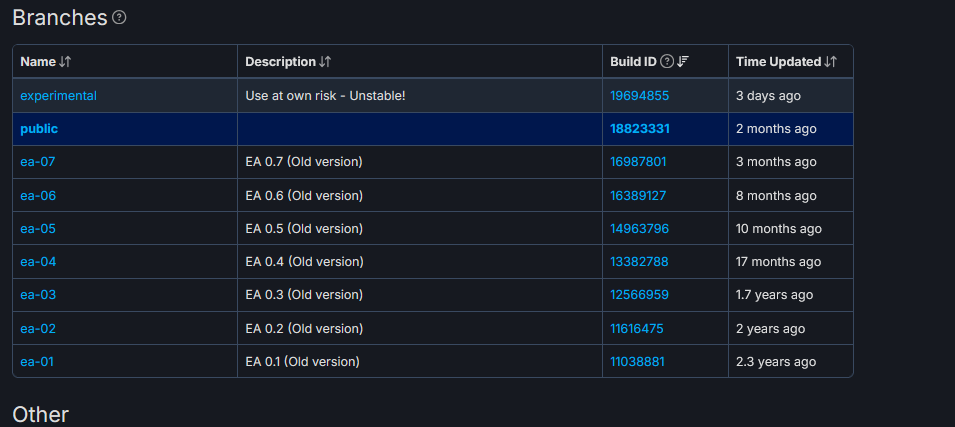This screenshot has height=427, width=955.
Task: Click the Time Updated sort arrows icon
Action: click(831, 62)
